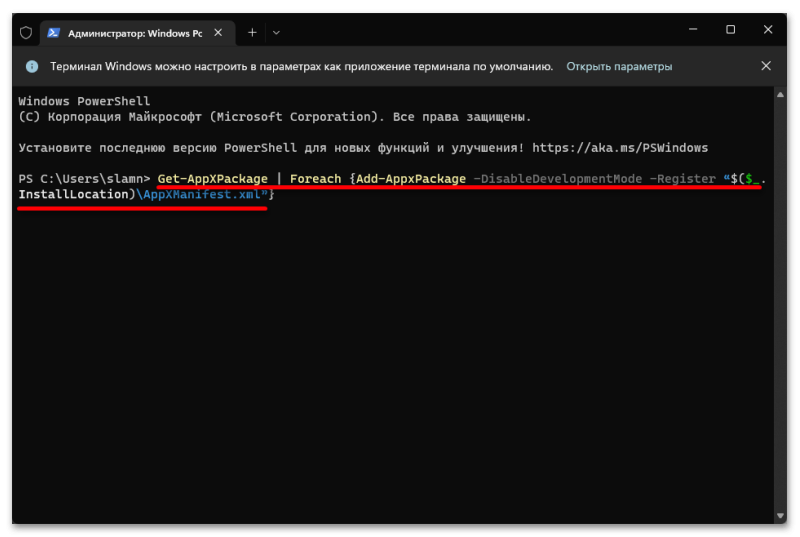Image resolution: width=800 pixels, height=537 pixels.
Task: Click the PS C:\Users\slamn> prompt
Action: 84,179
